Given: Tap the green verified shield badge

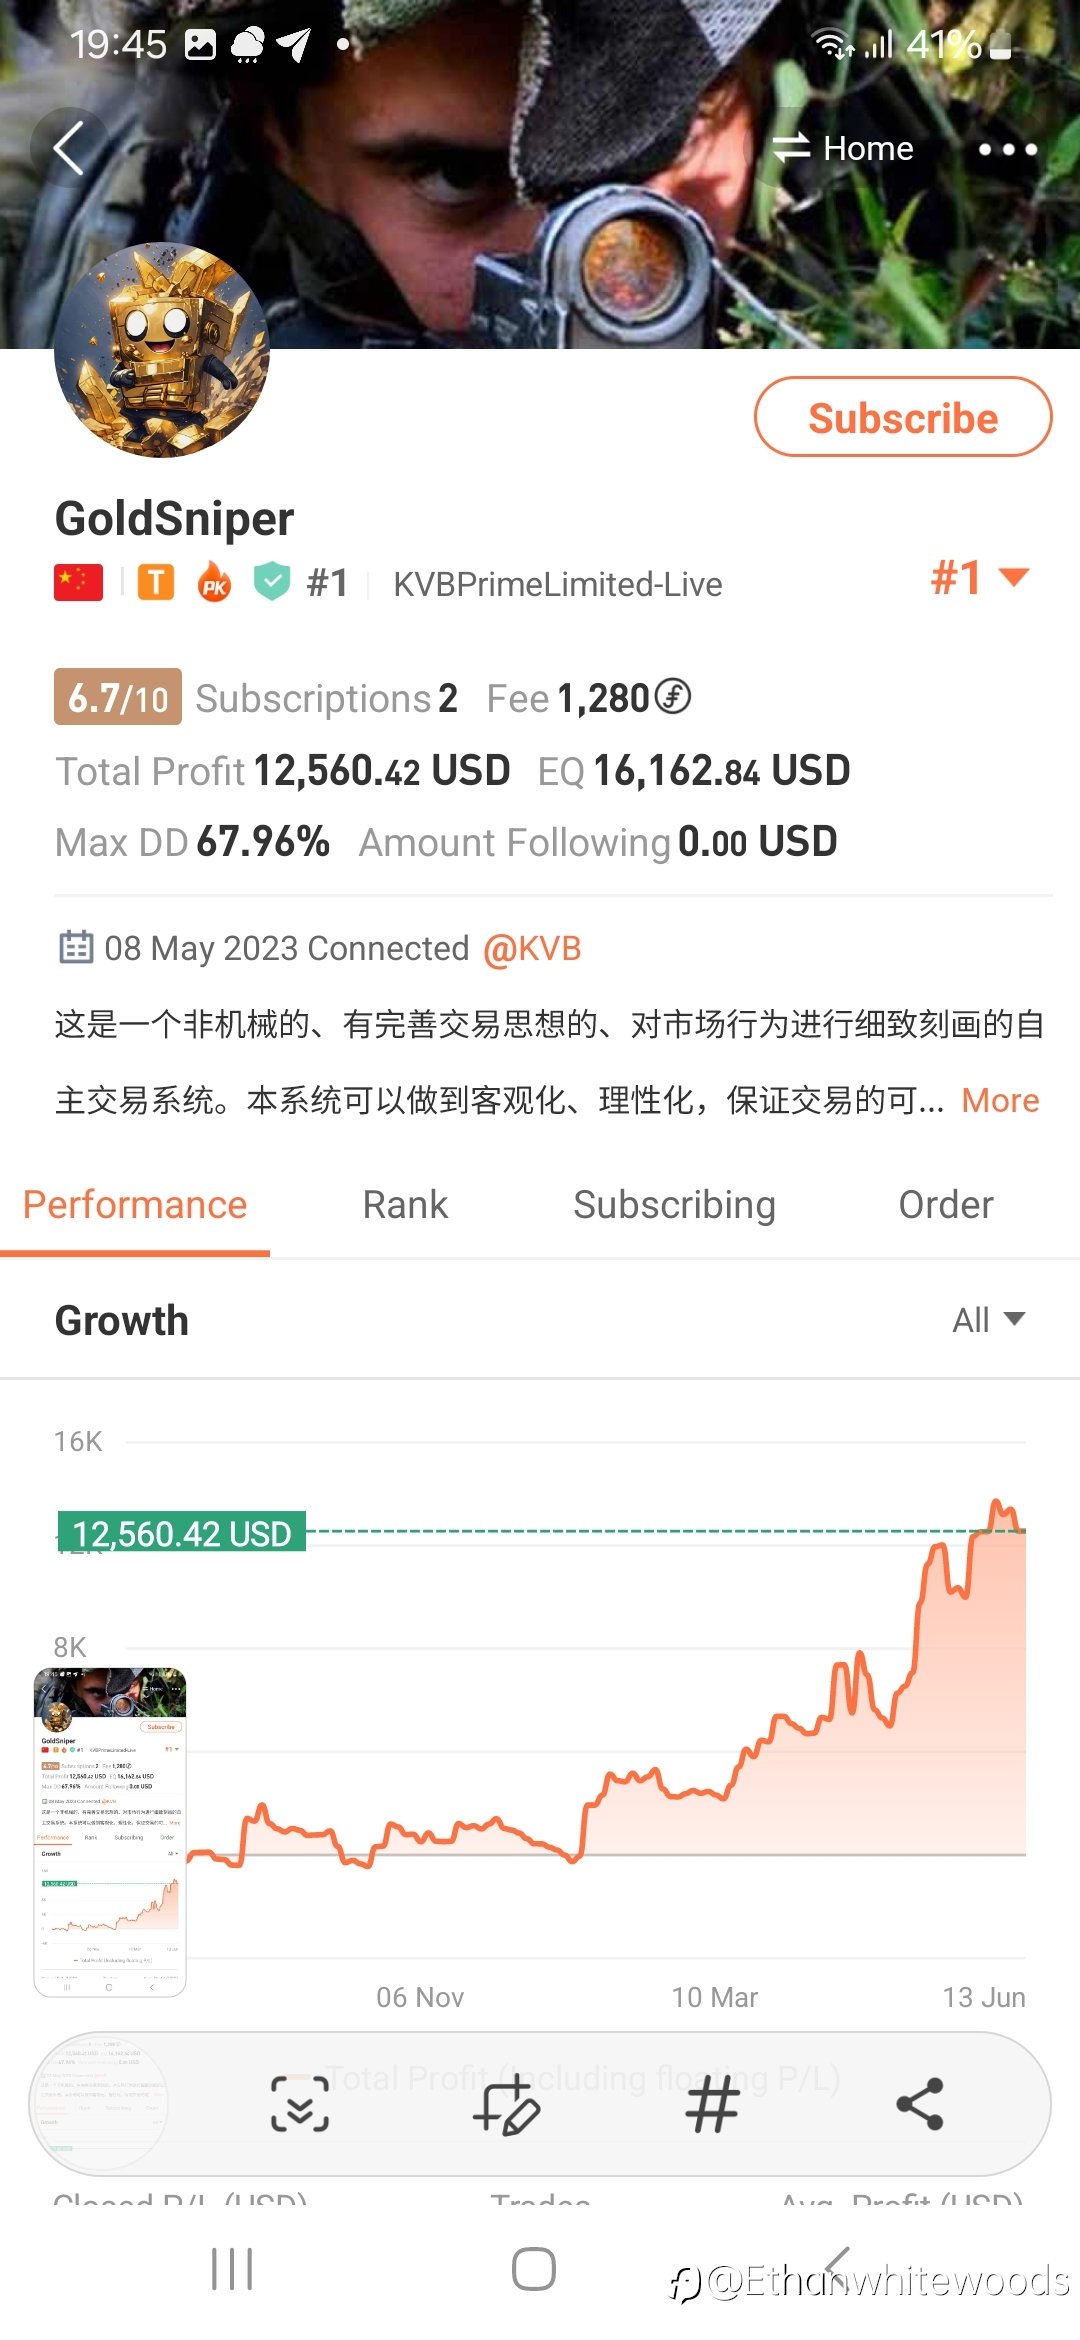Looking at the screenshot, I should 271,581.
